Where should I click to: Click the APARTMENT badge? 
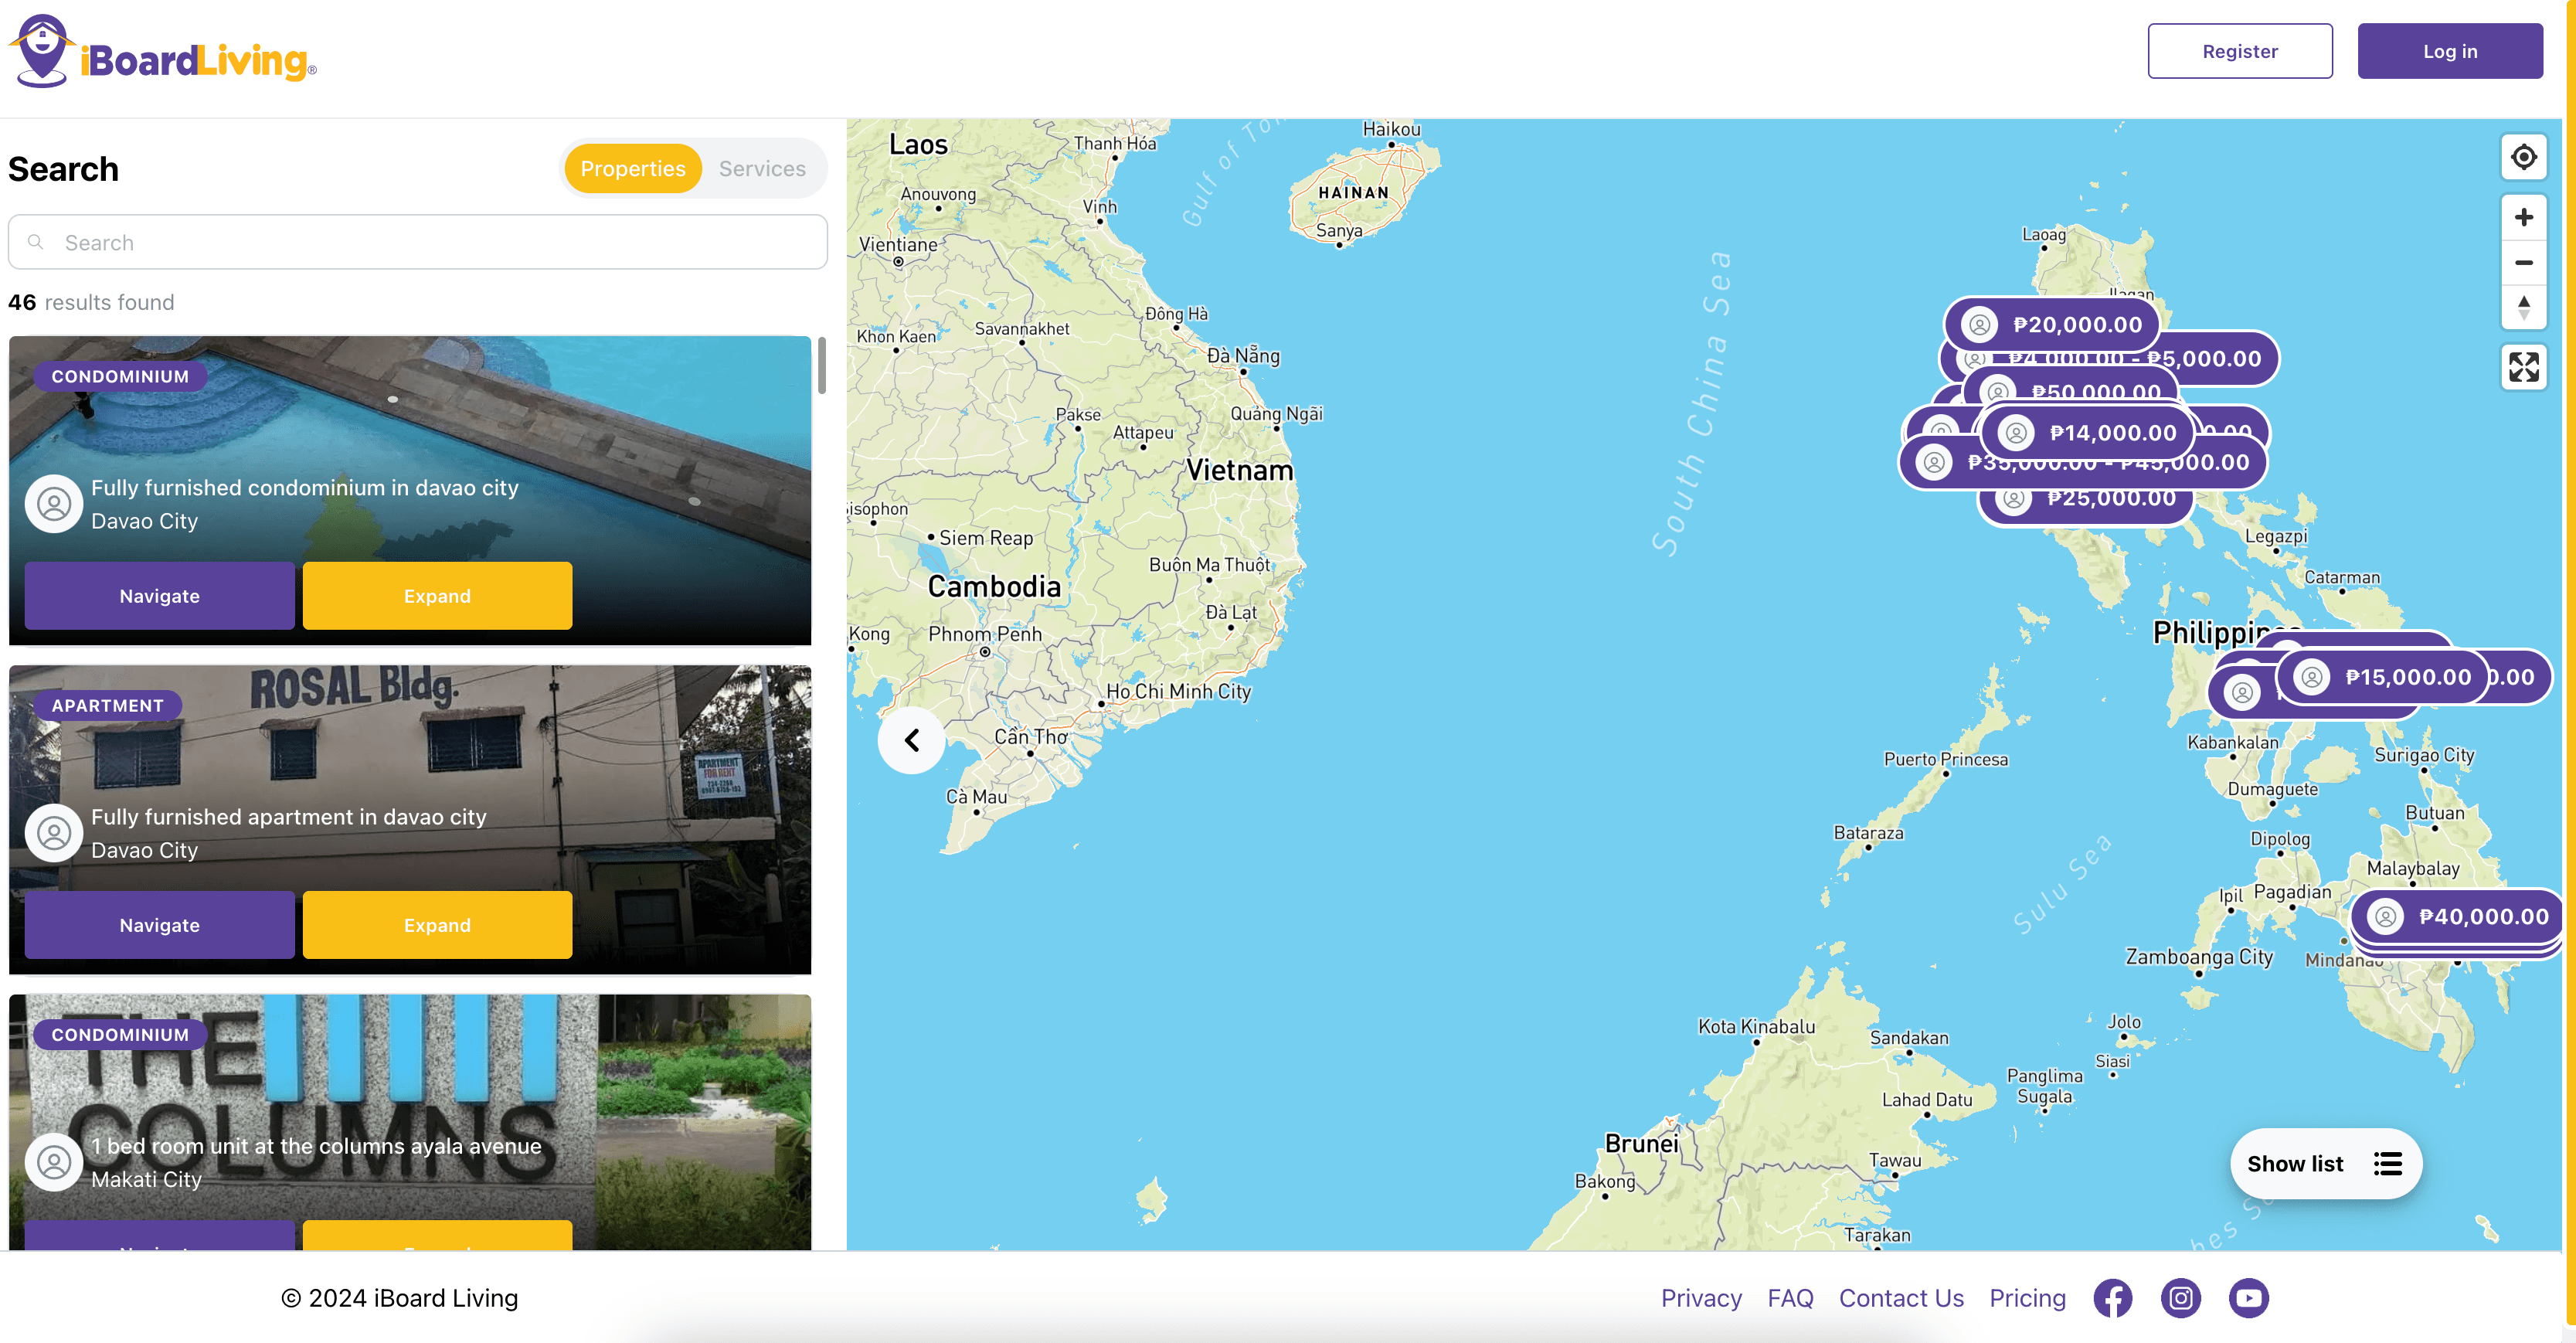[108, 705]
